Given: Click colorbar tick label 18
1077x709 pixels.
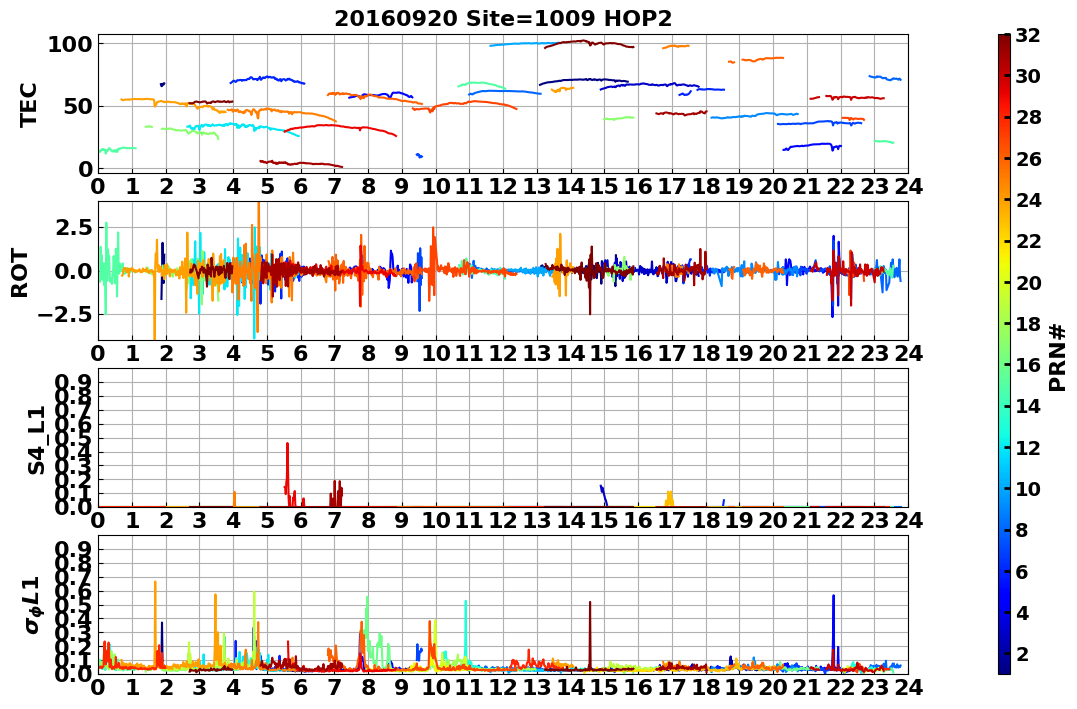Looking at the screenshot, I should tap(1028, 323).
